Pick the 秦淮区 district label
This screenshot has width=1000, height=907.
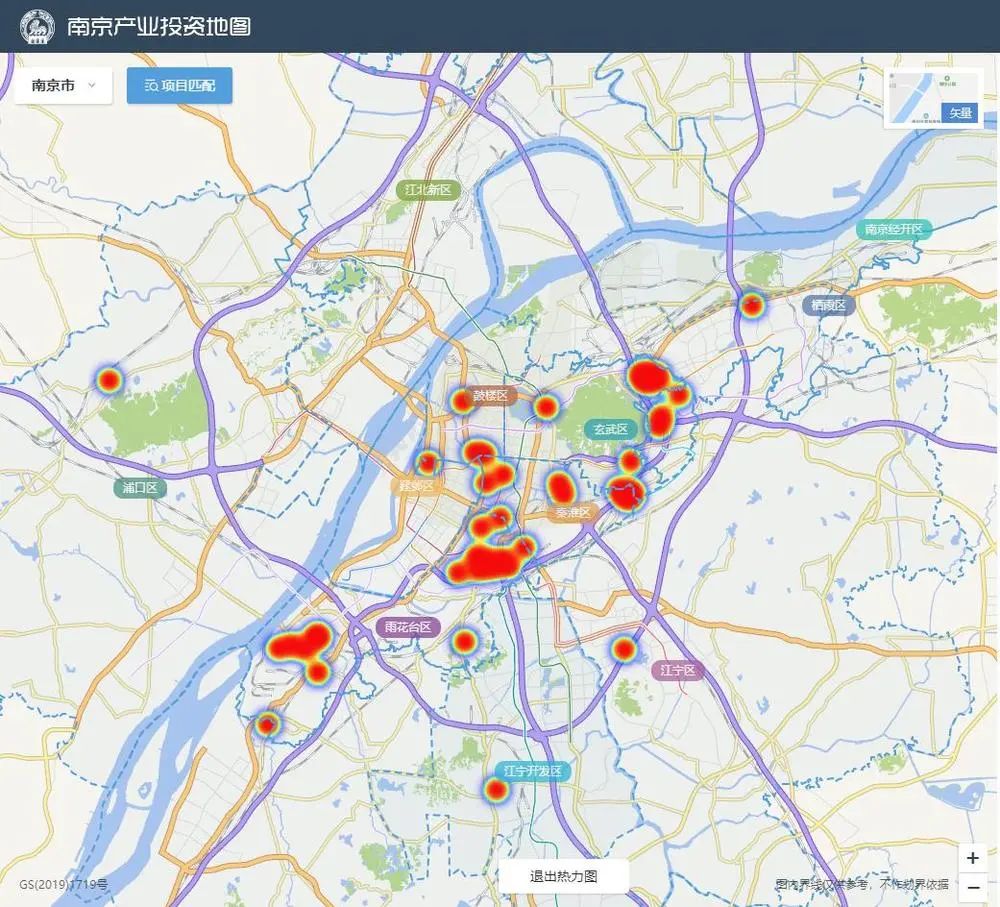(x=575, y=513)
